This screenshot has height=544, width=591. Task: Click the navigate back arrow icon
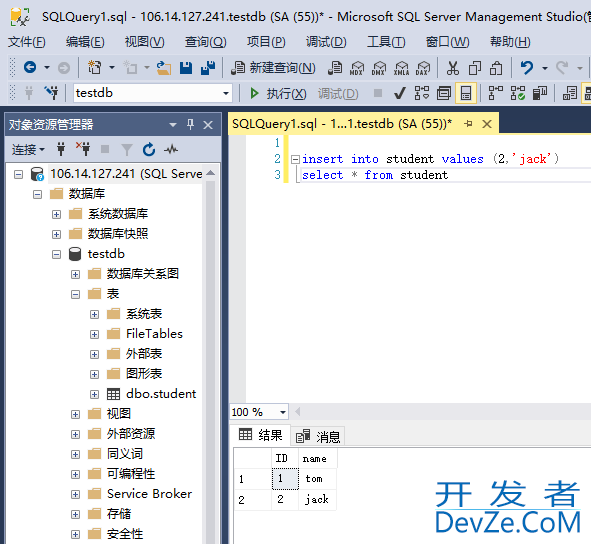(x=30, y=68)
